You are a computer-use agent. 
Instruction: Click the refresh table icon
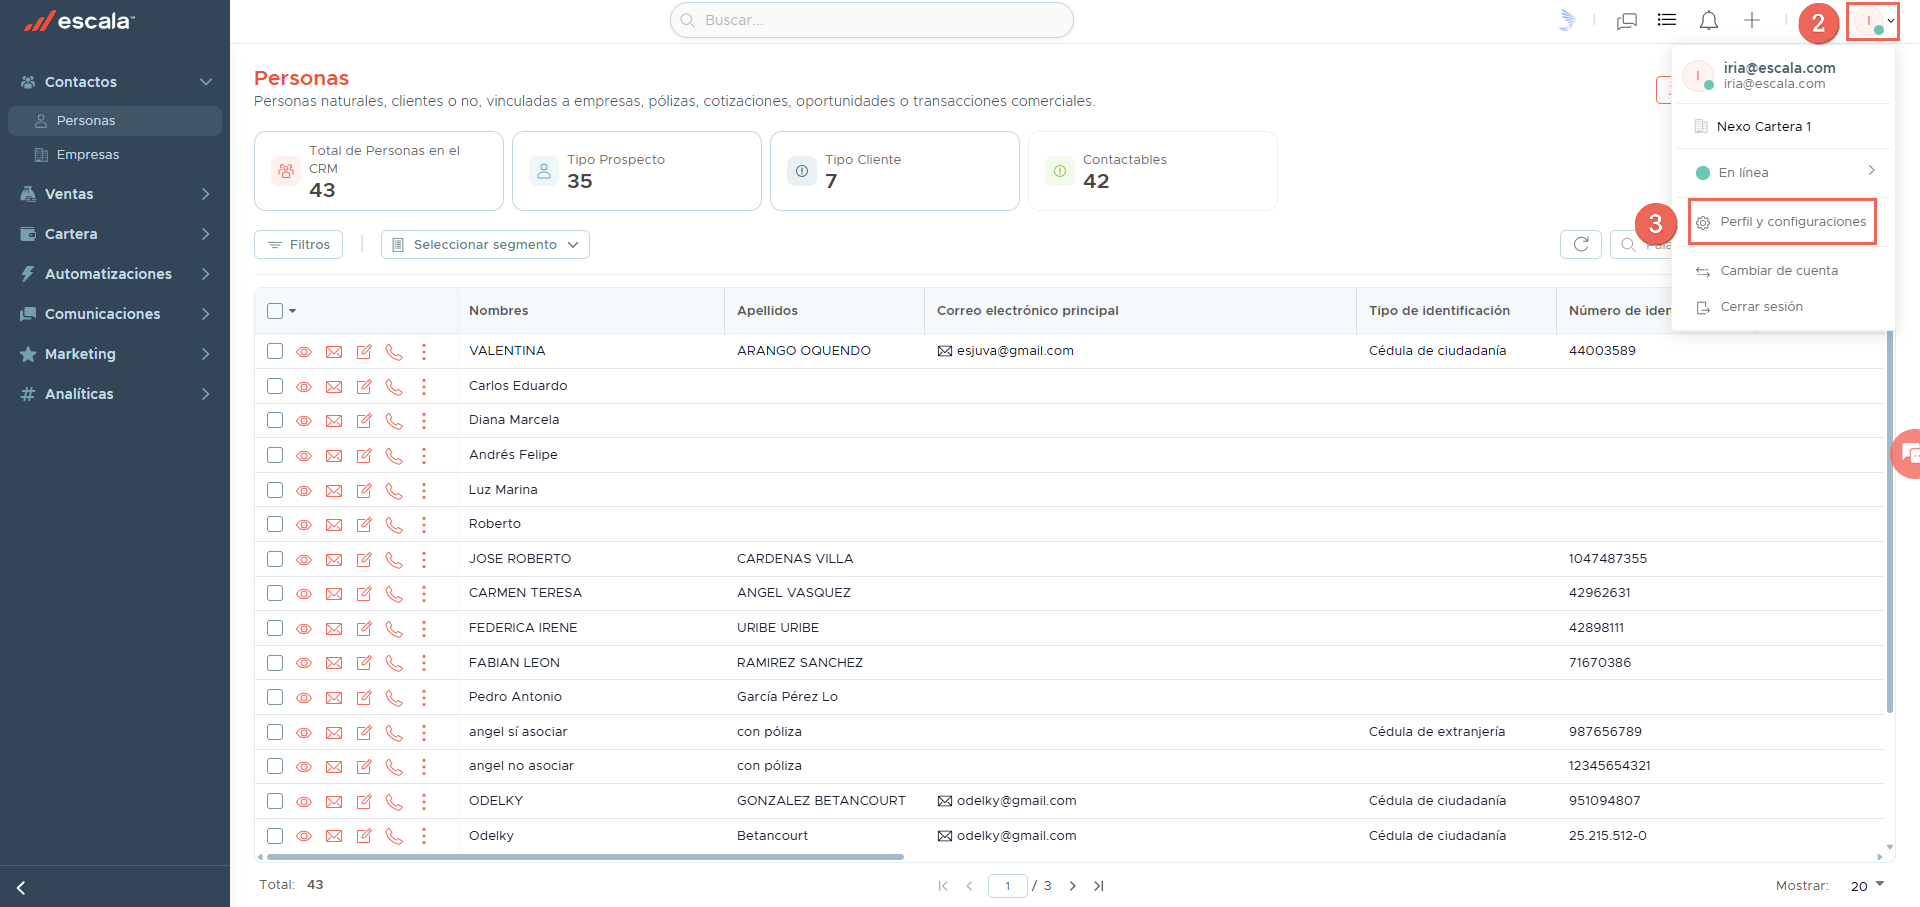1581,244
